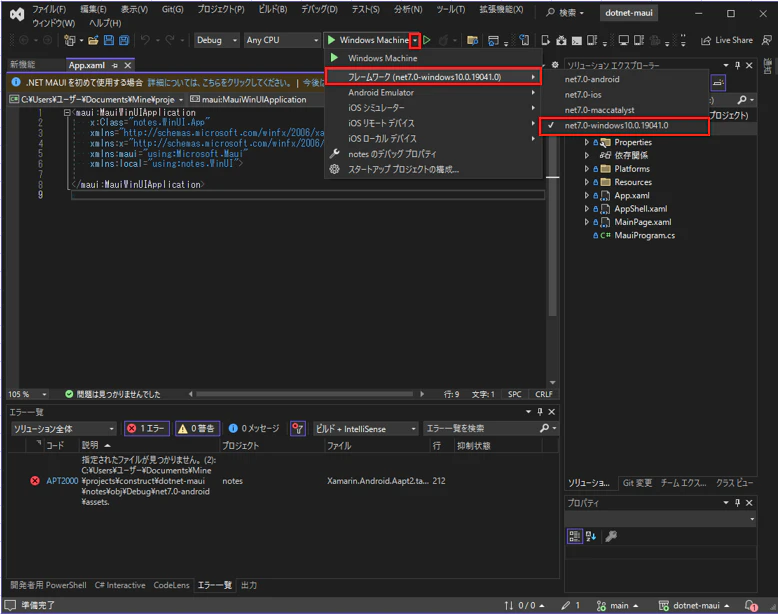The height and width of the screenshot is (614, 778).
Task: Click the New Project icon in toolbar
Action: [70, 40]
